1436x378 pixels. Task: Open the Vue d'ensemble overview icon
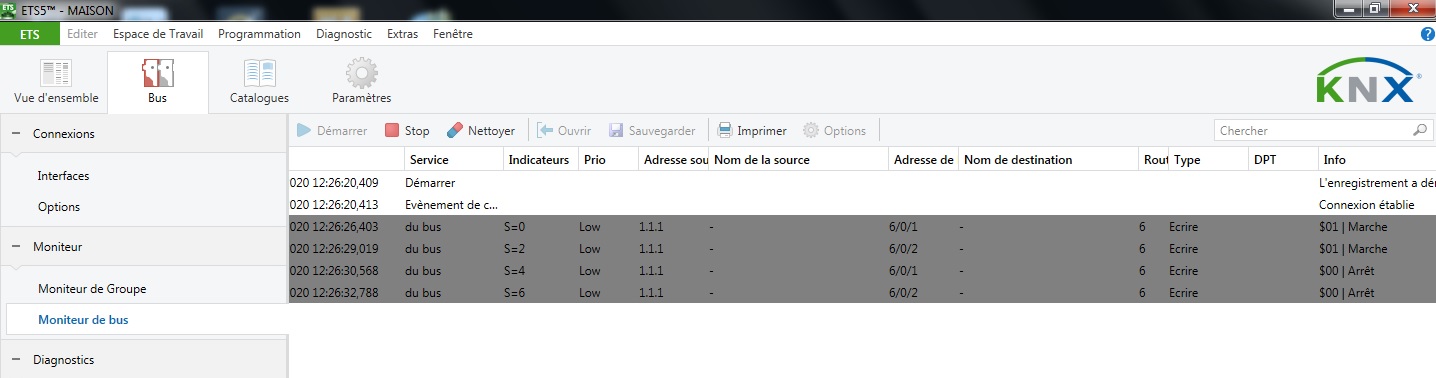click(56, 74)
